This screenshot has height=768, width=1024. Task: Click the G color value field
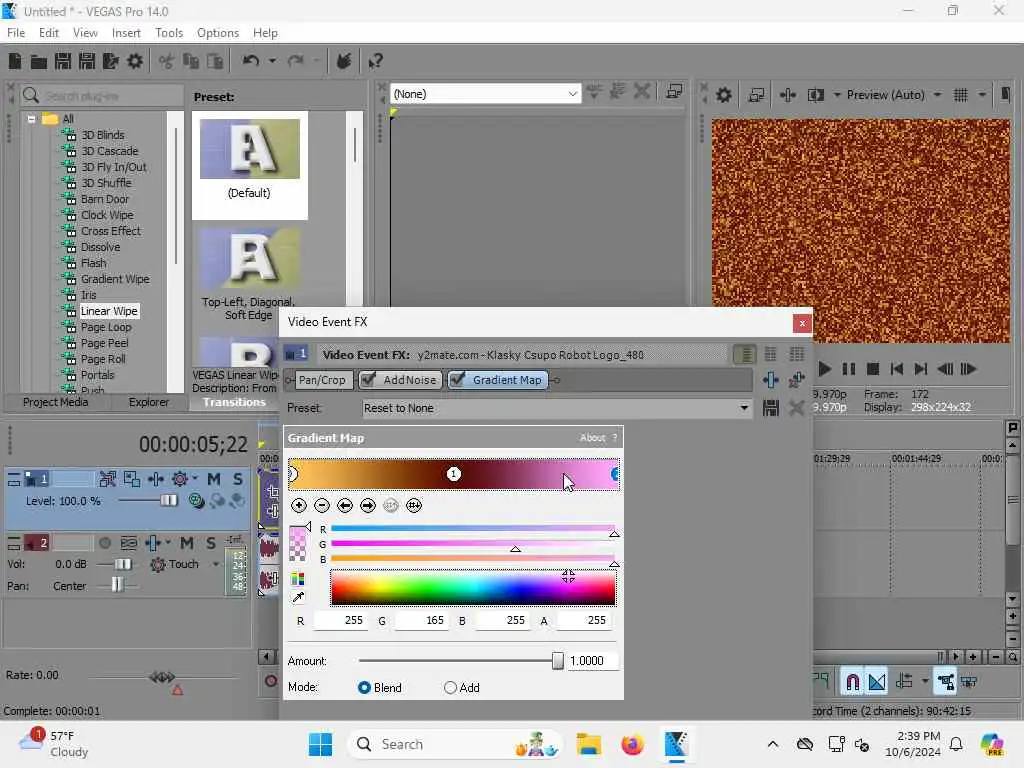pyautogui.click(x=421, y=620)
